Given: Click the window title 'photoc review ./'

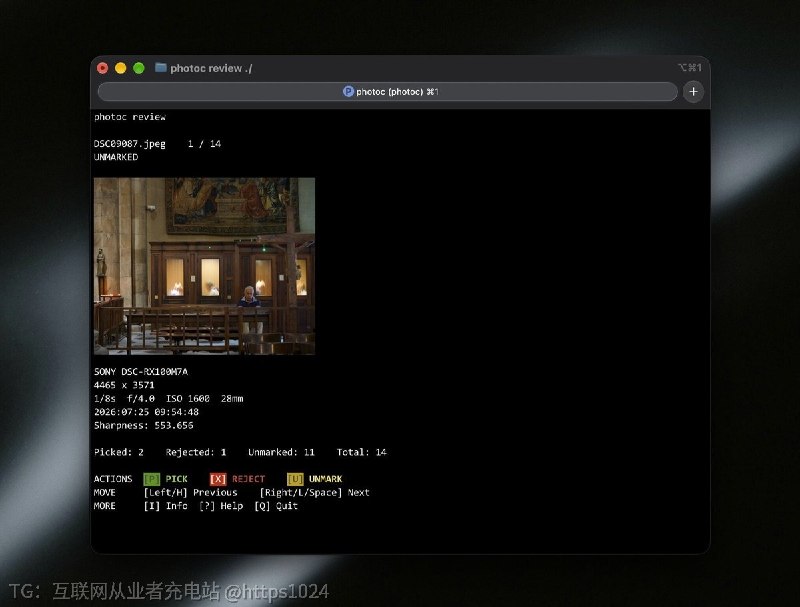Looking at the screenshot, I should click(211, 68).
